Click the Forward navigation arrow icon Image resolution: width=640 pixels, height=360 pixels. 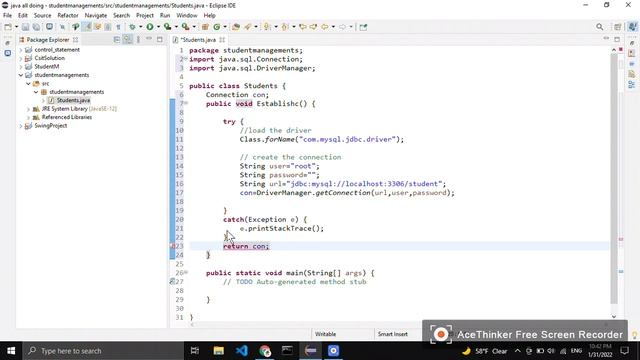(343, 27)
